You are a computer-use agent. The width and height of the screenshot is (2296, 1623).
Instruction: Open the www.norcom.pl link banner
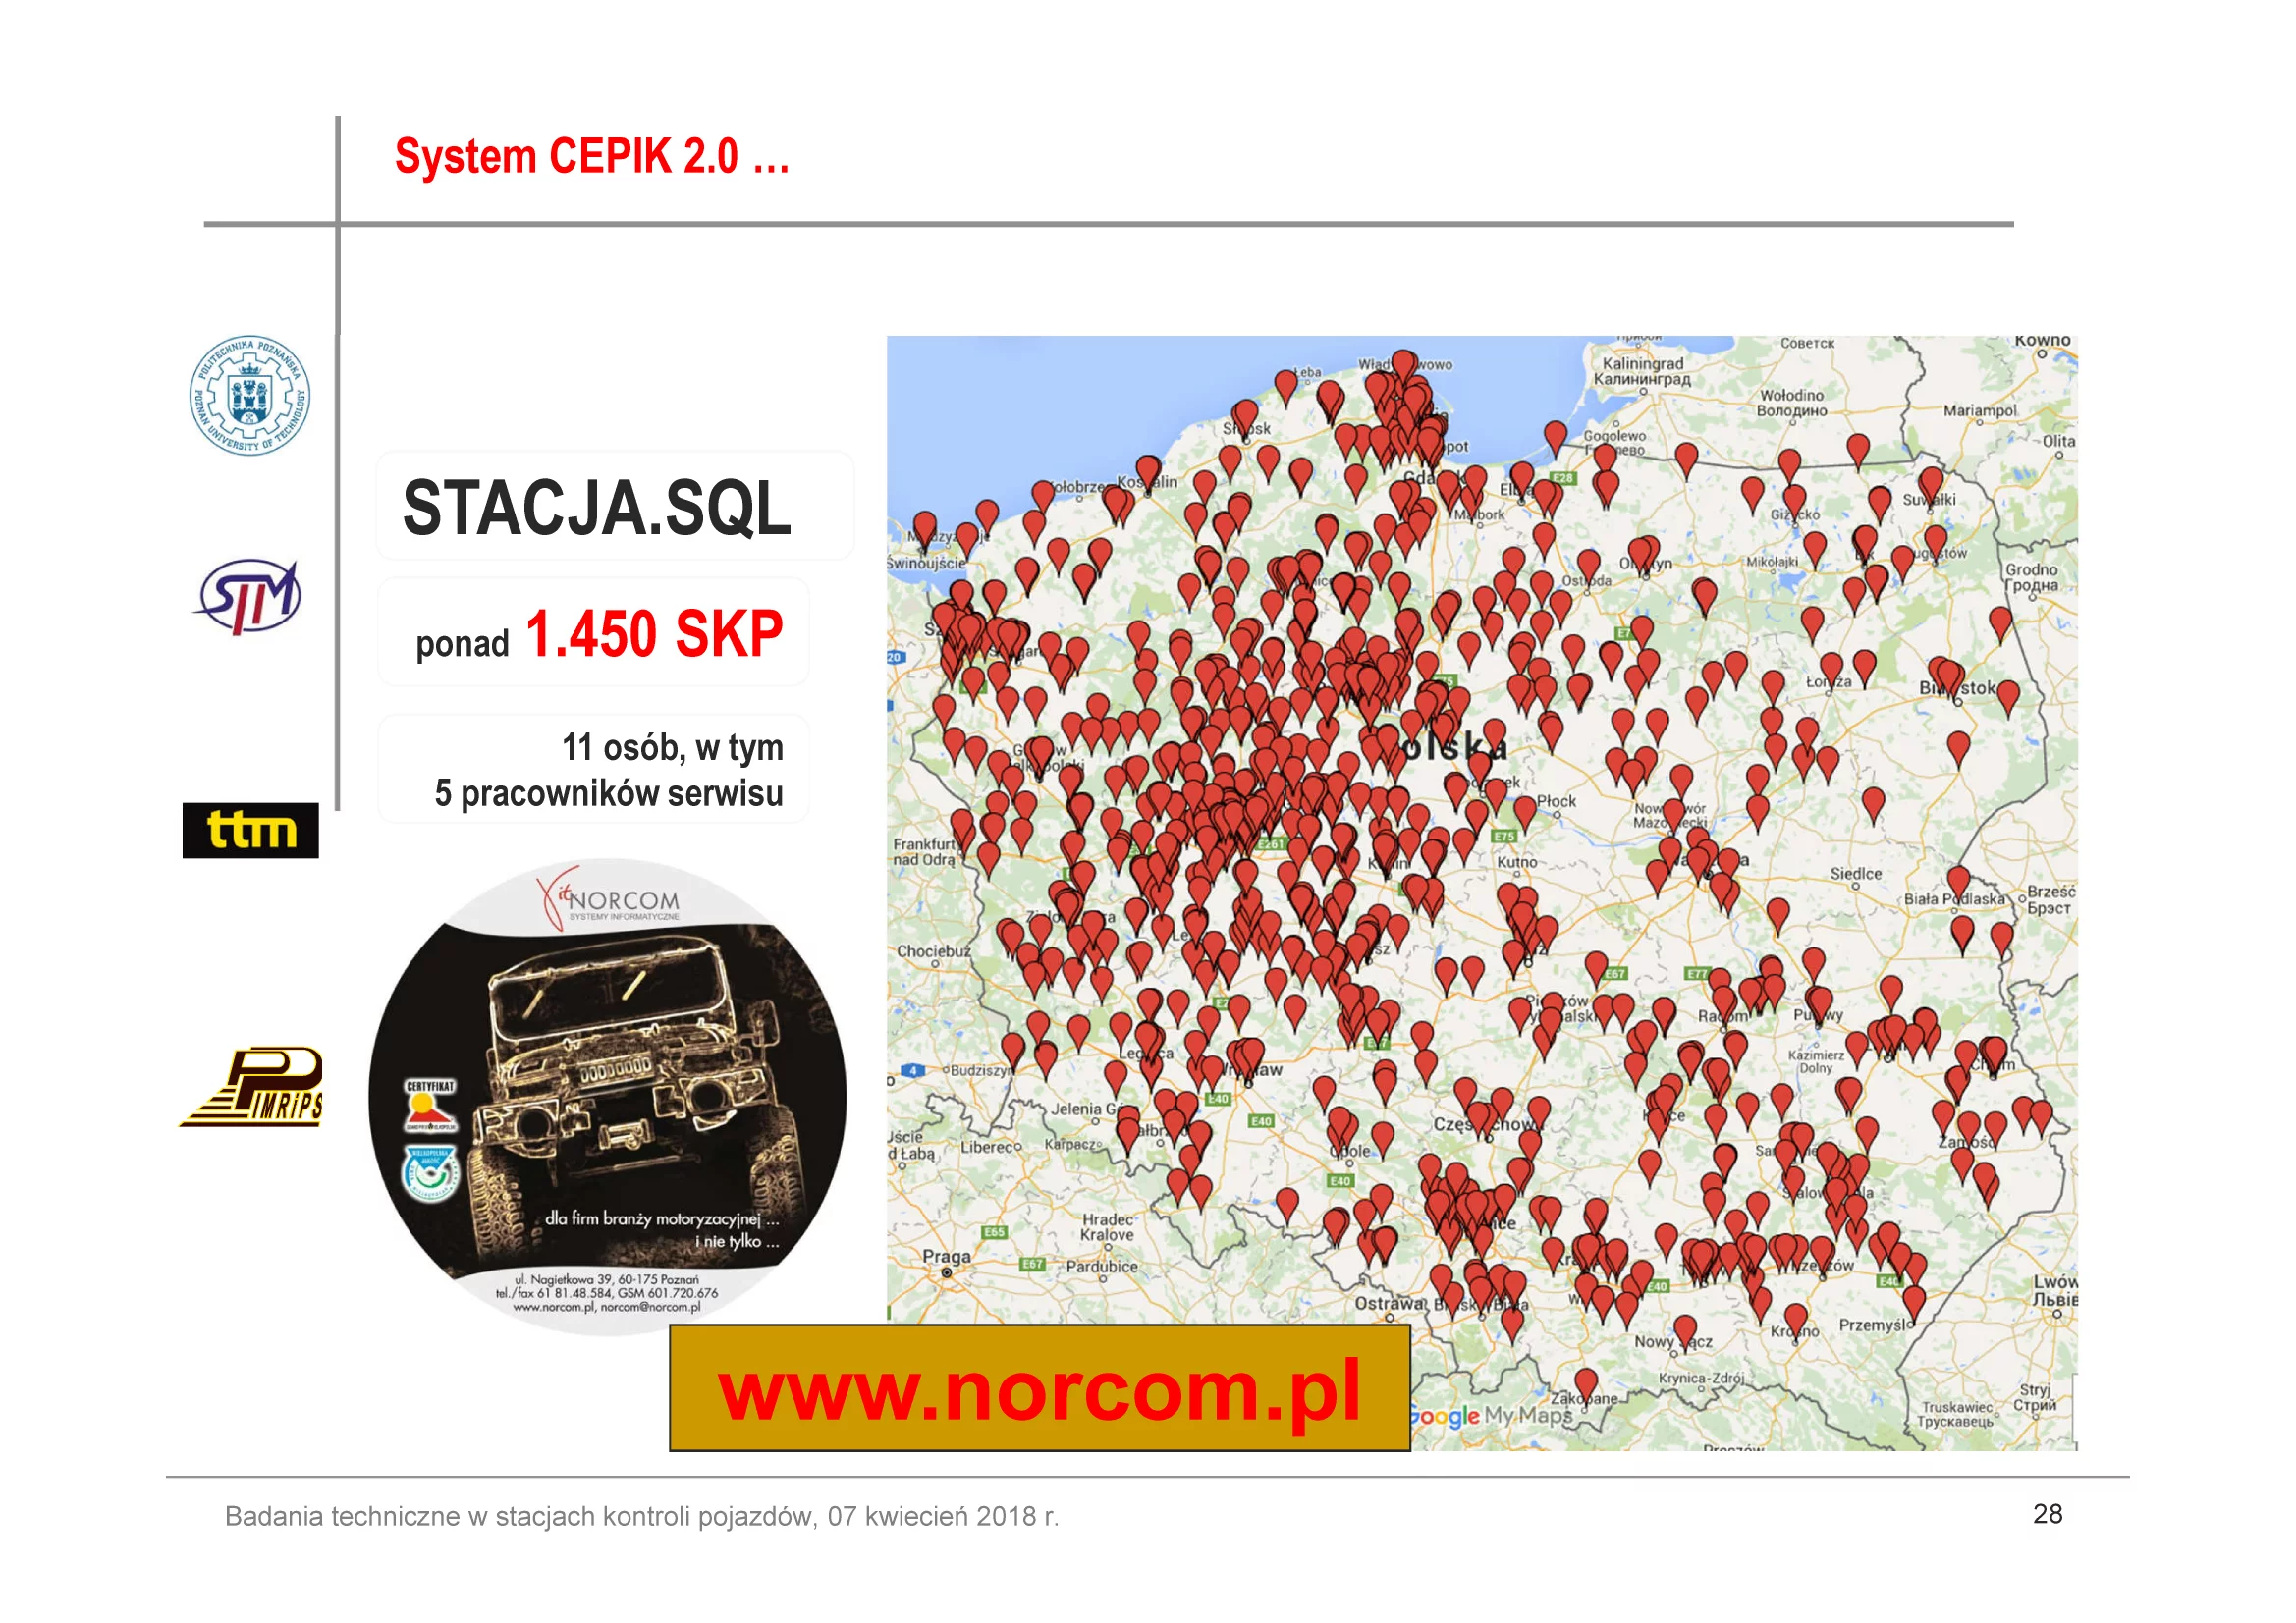pyautogui.click(x=1039, y=1388)
